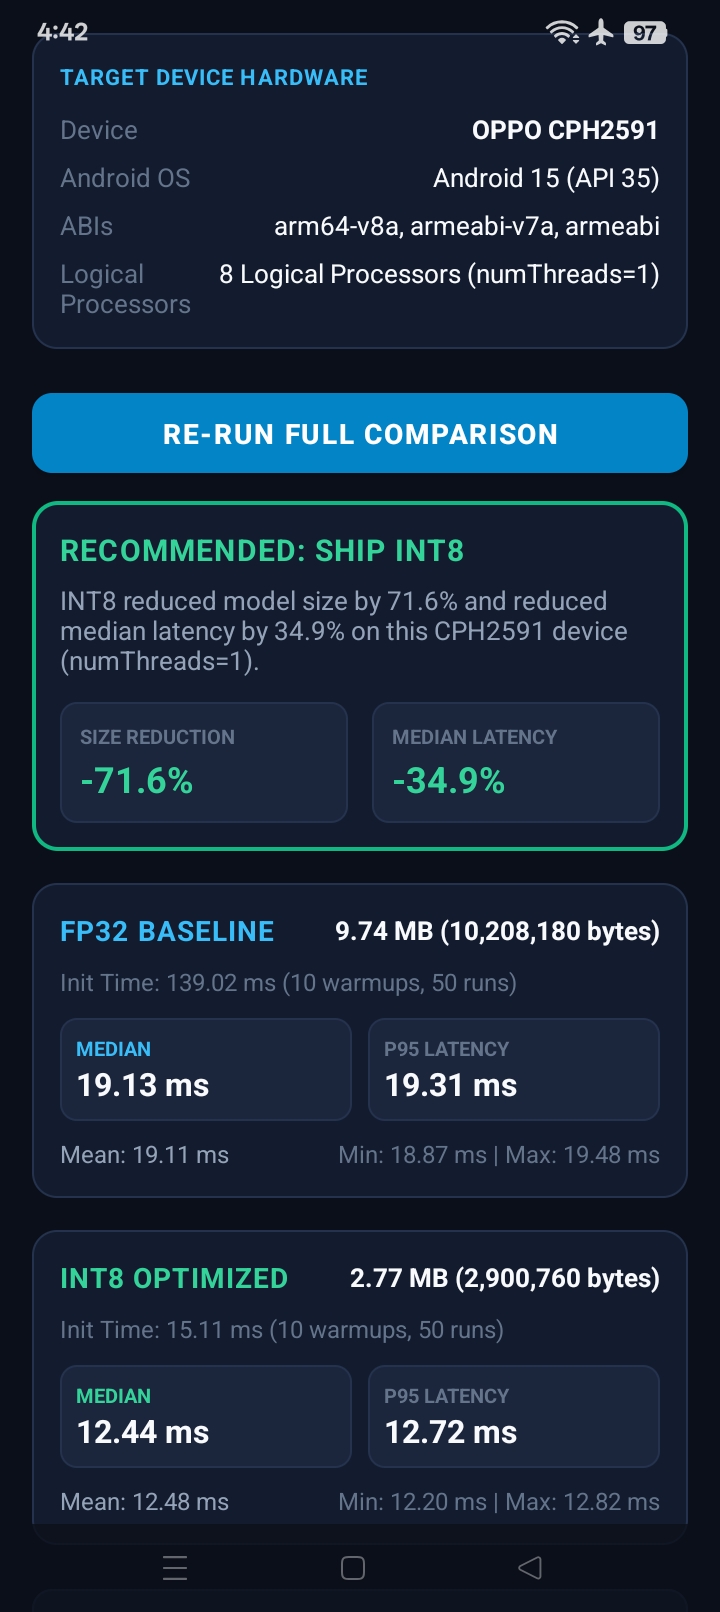Tap the Wi-Fi status icon
Screen dimensions: 720x1612
click(x=563, y=33)
